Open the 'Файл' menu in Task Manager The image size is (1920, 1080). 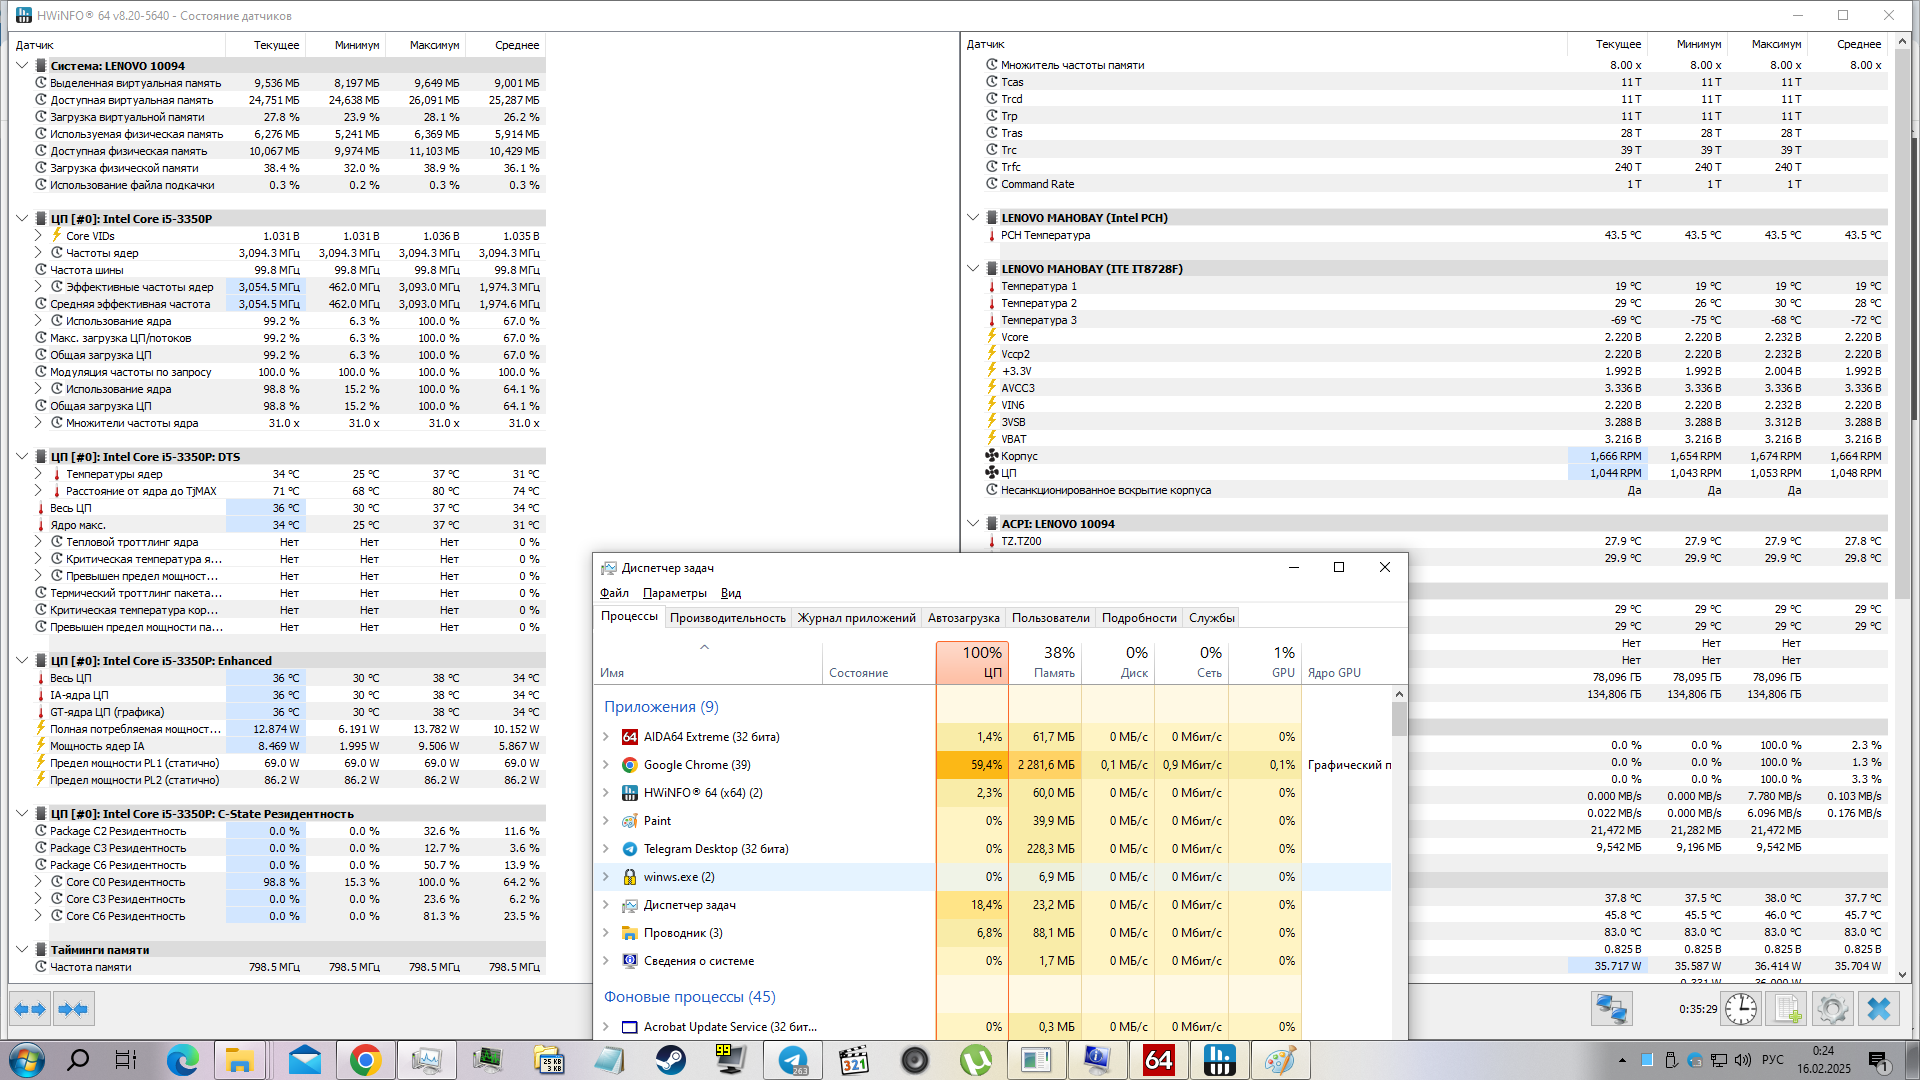pos(614,593)
